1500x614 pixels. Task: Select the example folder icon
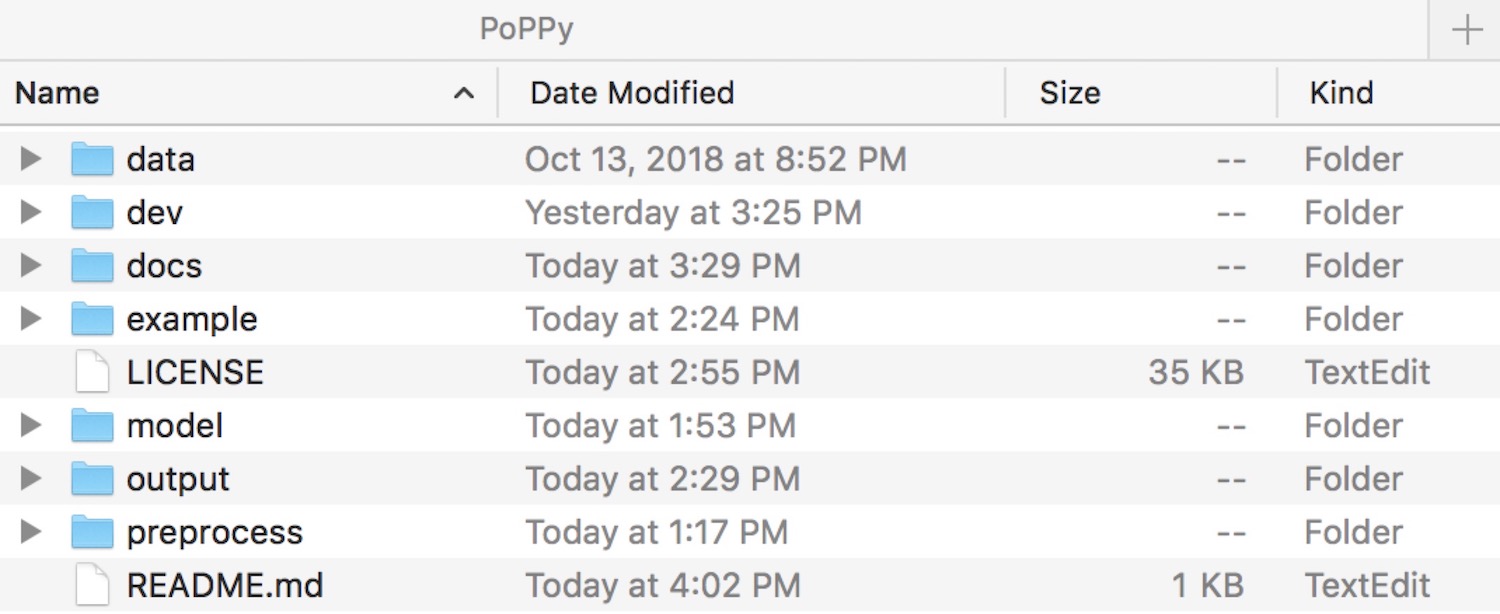92,319
